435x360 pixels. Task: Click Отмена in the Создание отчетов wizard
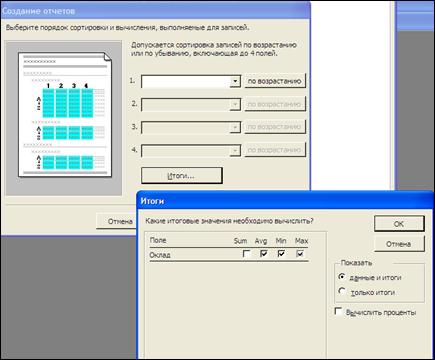coord(117,221)
